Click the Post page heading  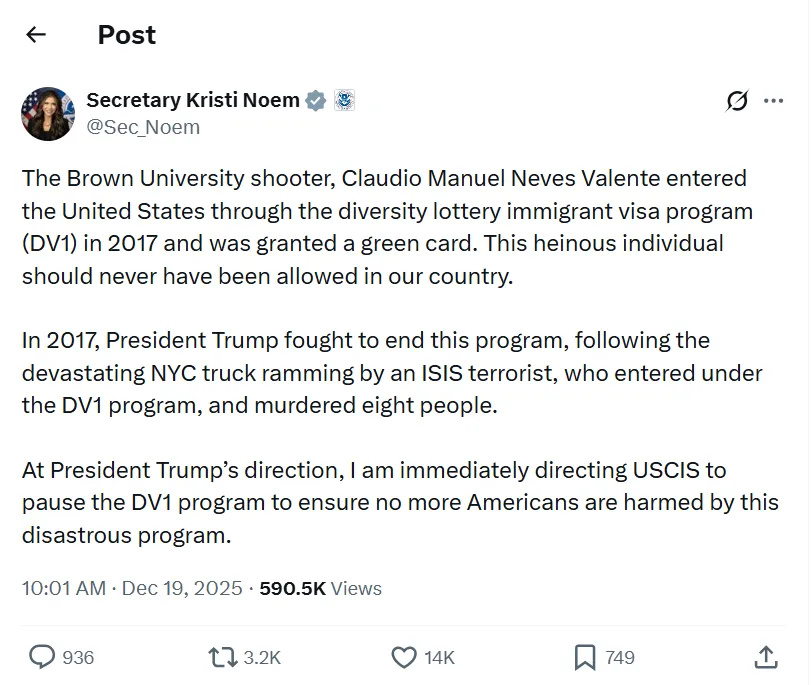(x=127, y=35)
